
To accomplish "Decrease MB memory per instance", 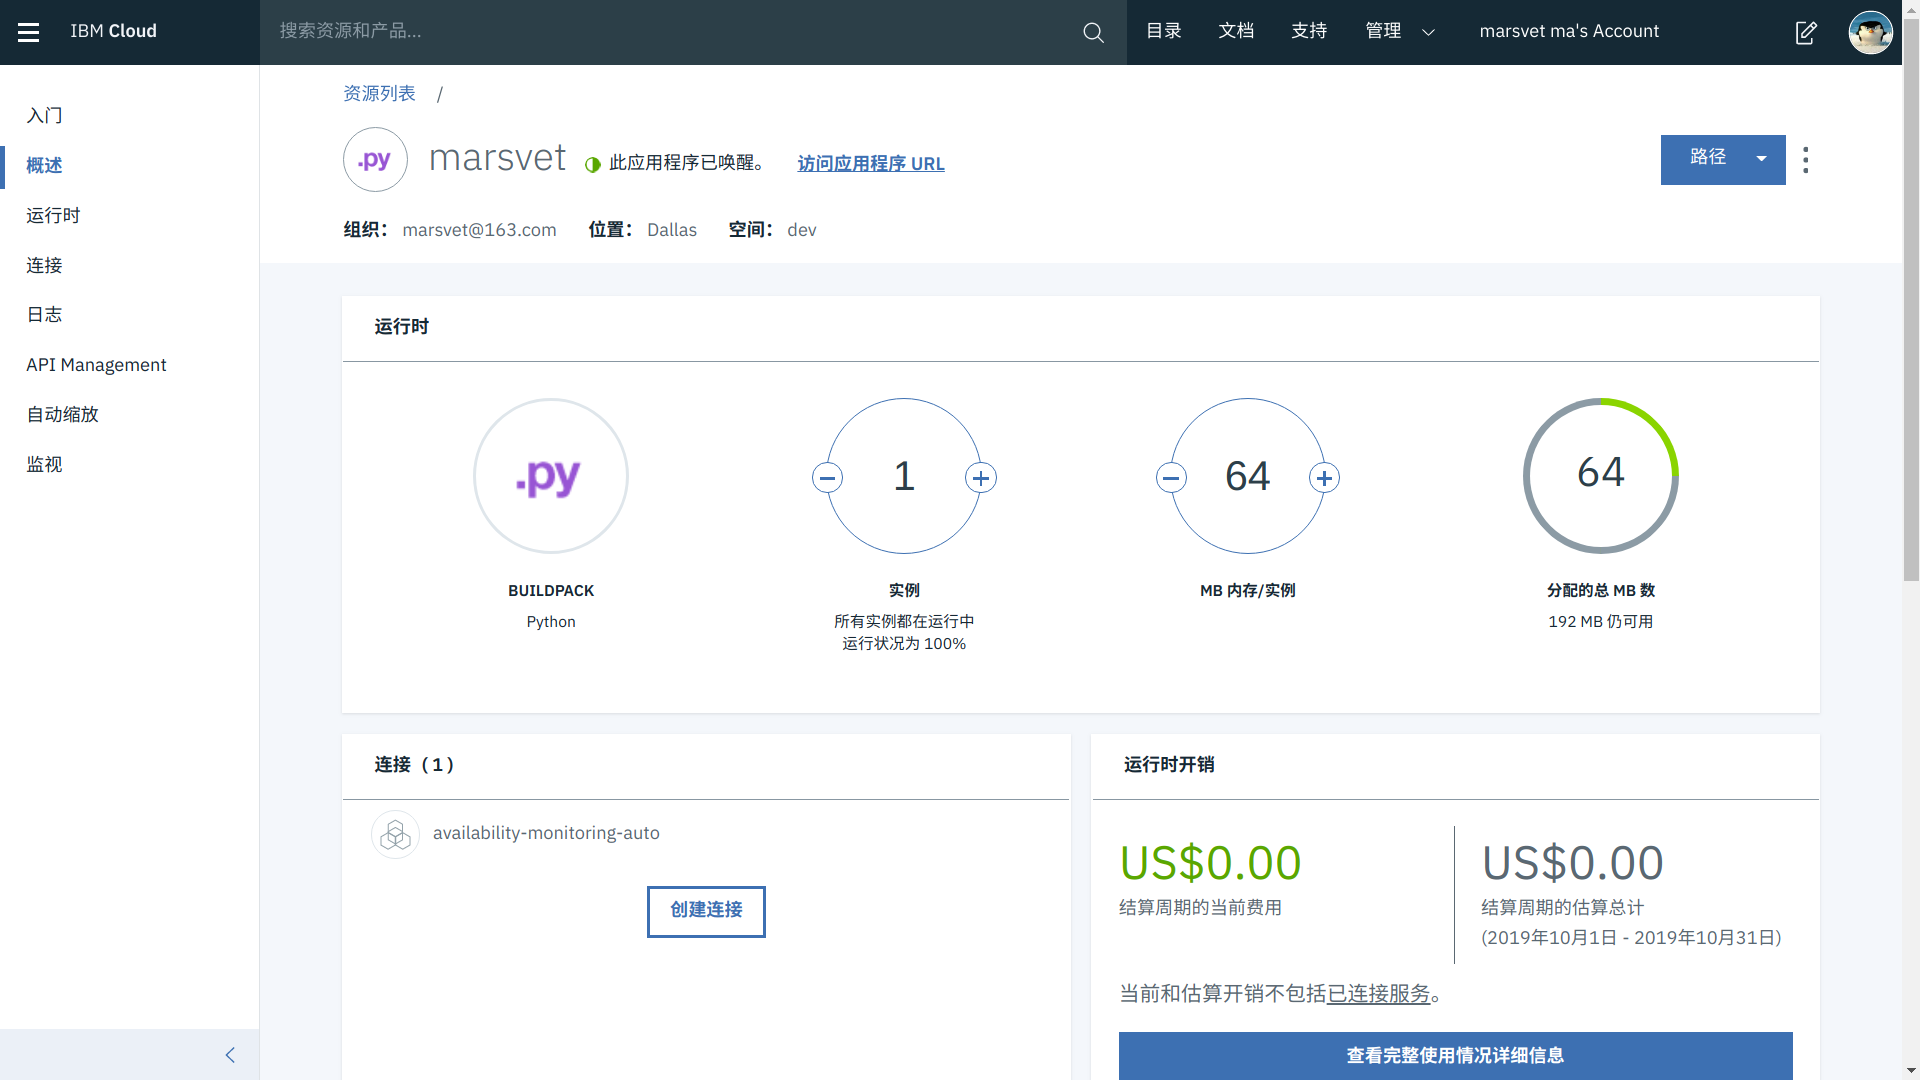I will tap(1171, 478).
